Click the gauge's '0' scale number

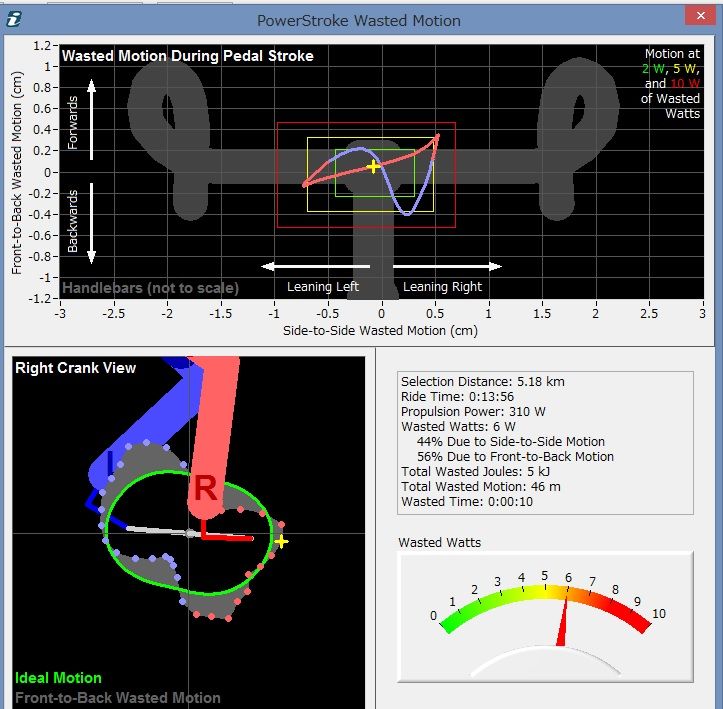point(433,616)
